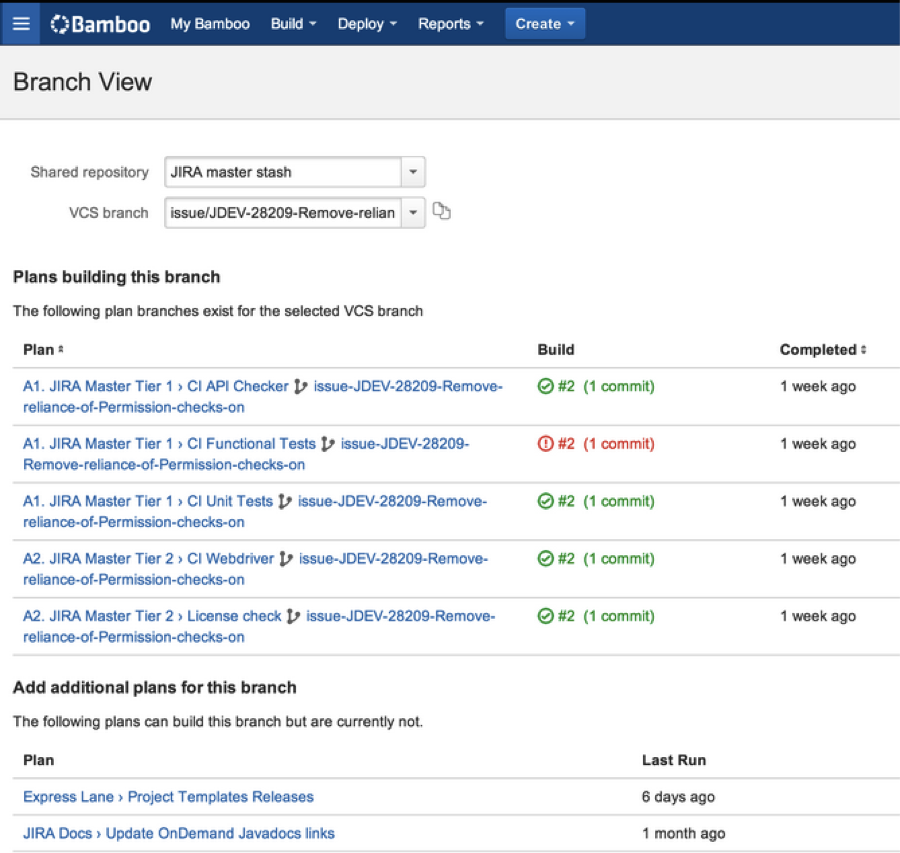Click success status icon for License check build
This screenshot has width=900, height=853.
tap(545, 616)
